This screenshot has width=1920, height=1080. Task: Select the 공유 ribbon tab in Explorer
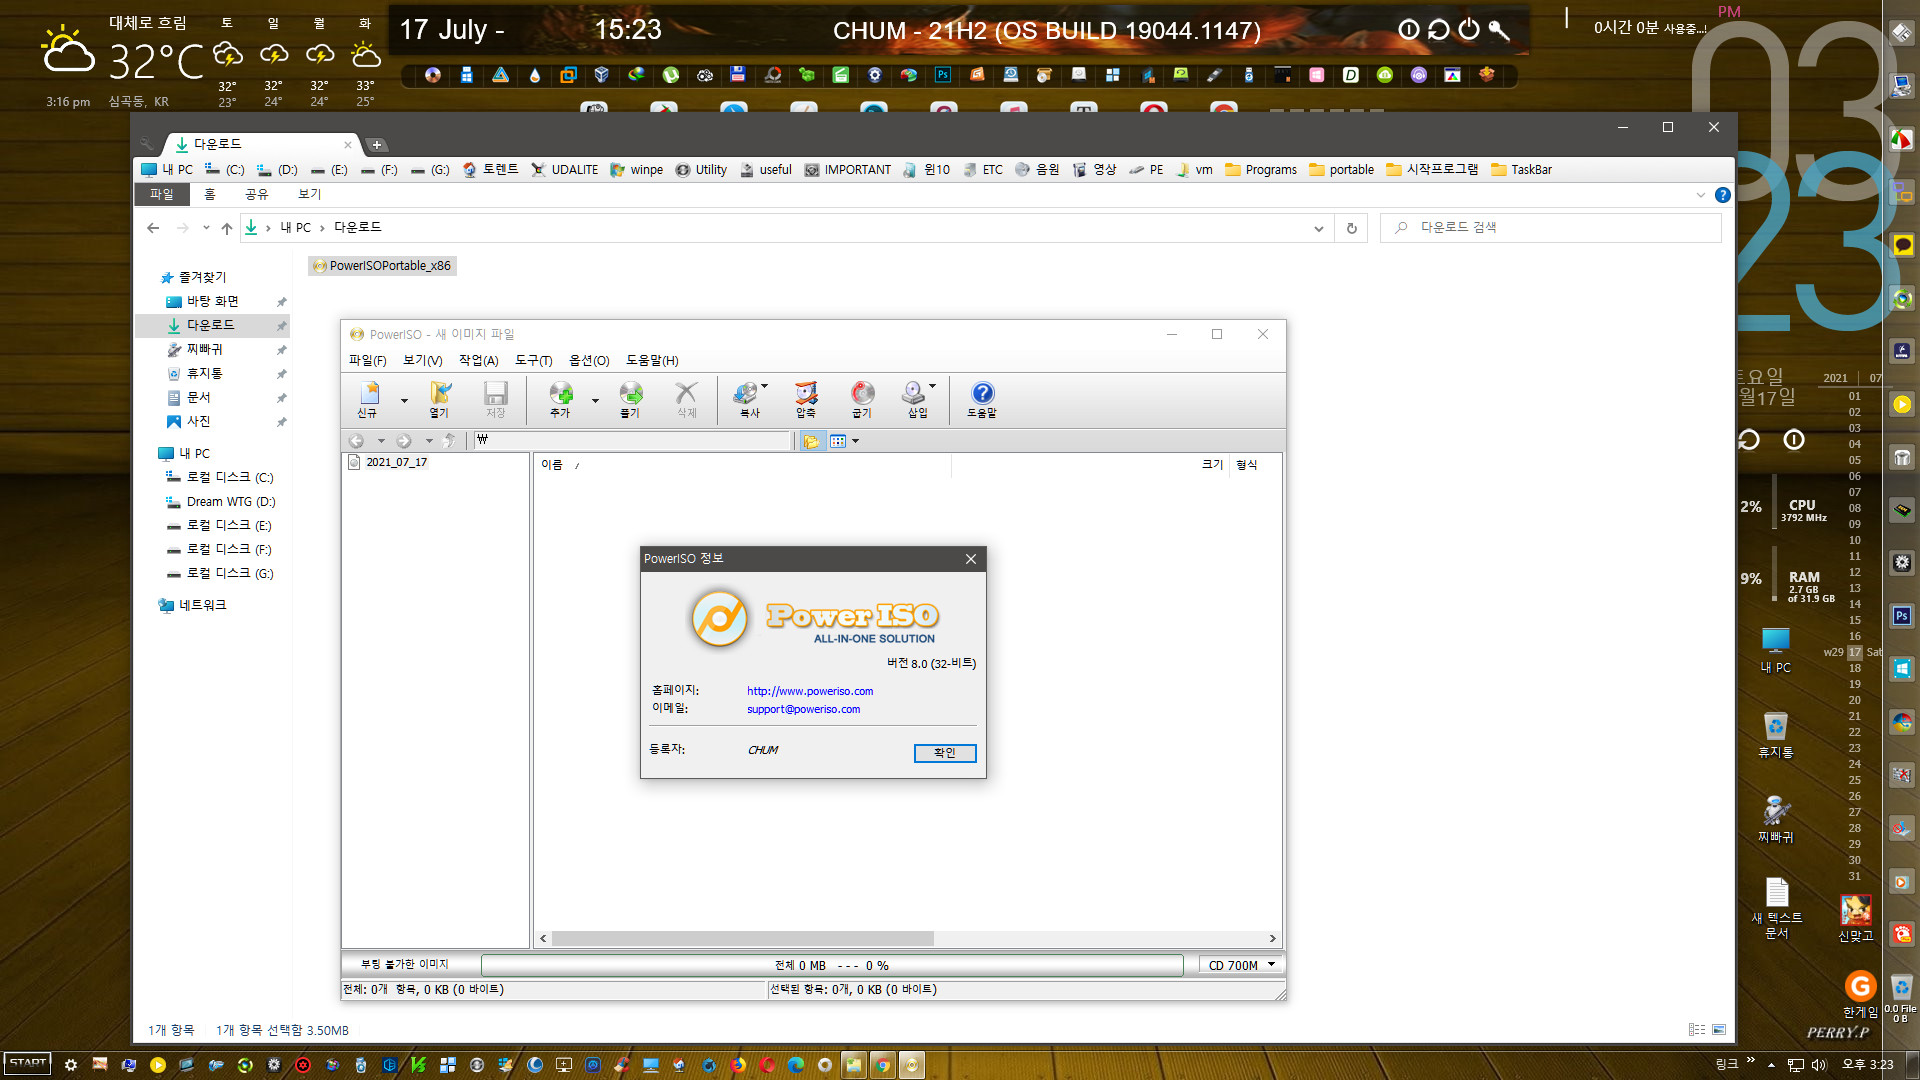coord(257,194)
